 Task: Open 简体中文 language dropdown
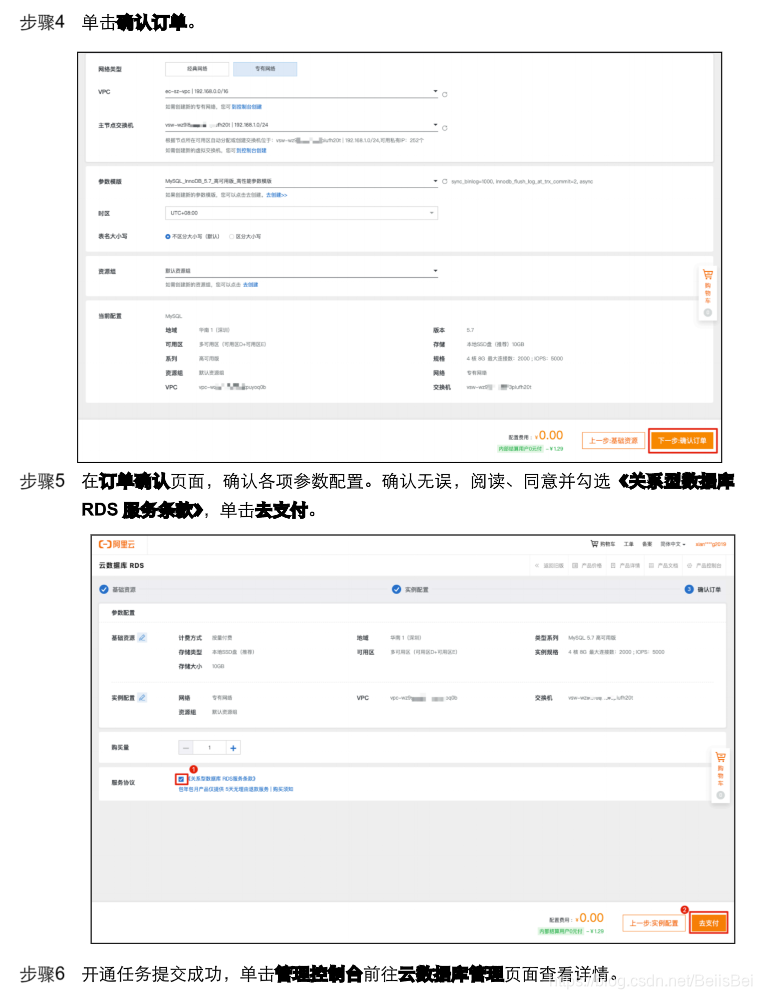tap(672, 544)
